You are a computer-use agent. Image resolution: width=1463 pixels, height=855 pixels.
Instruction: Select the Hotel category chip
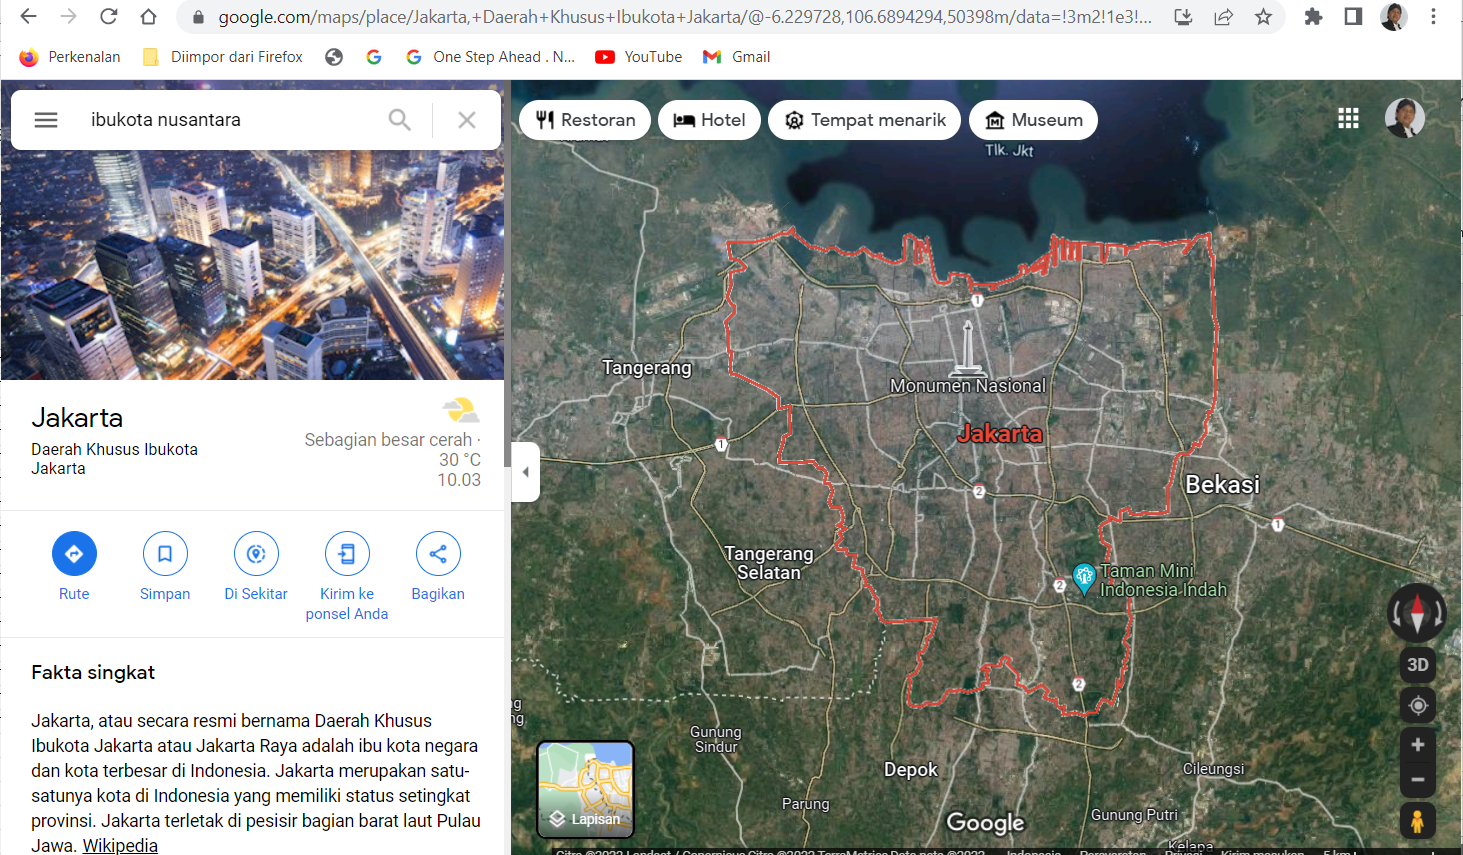(x=709, y=120)
